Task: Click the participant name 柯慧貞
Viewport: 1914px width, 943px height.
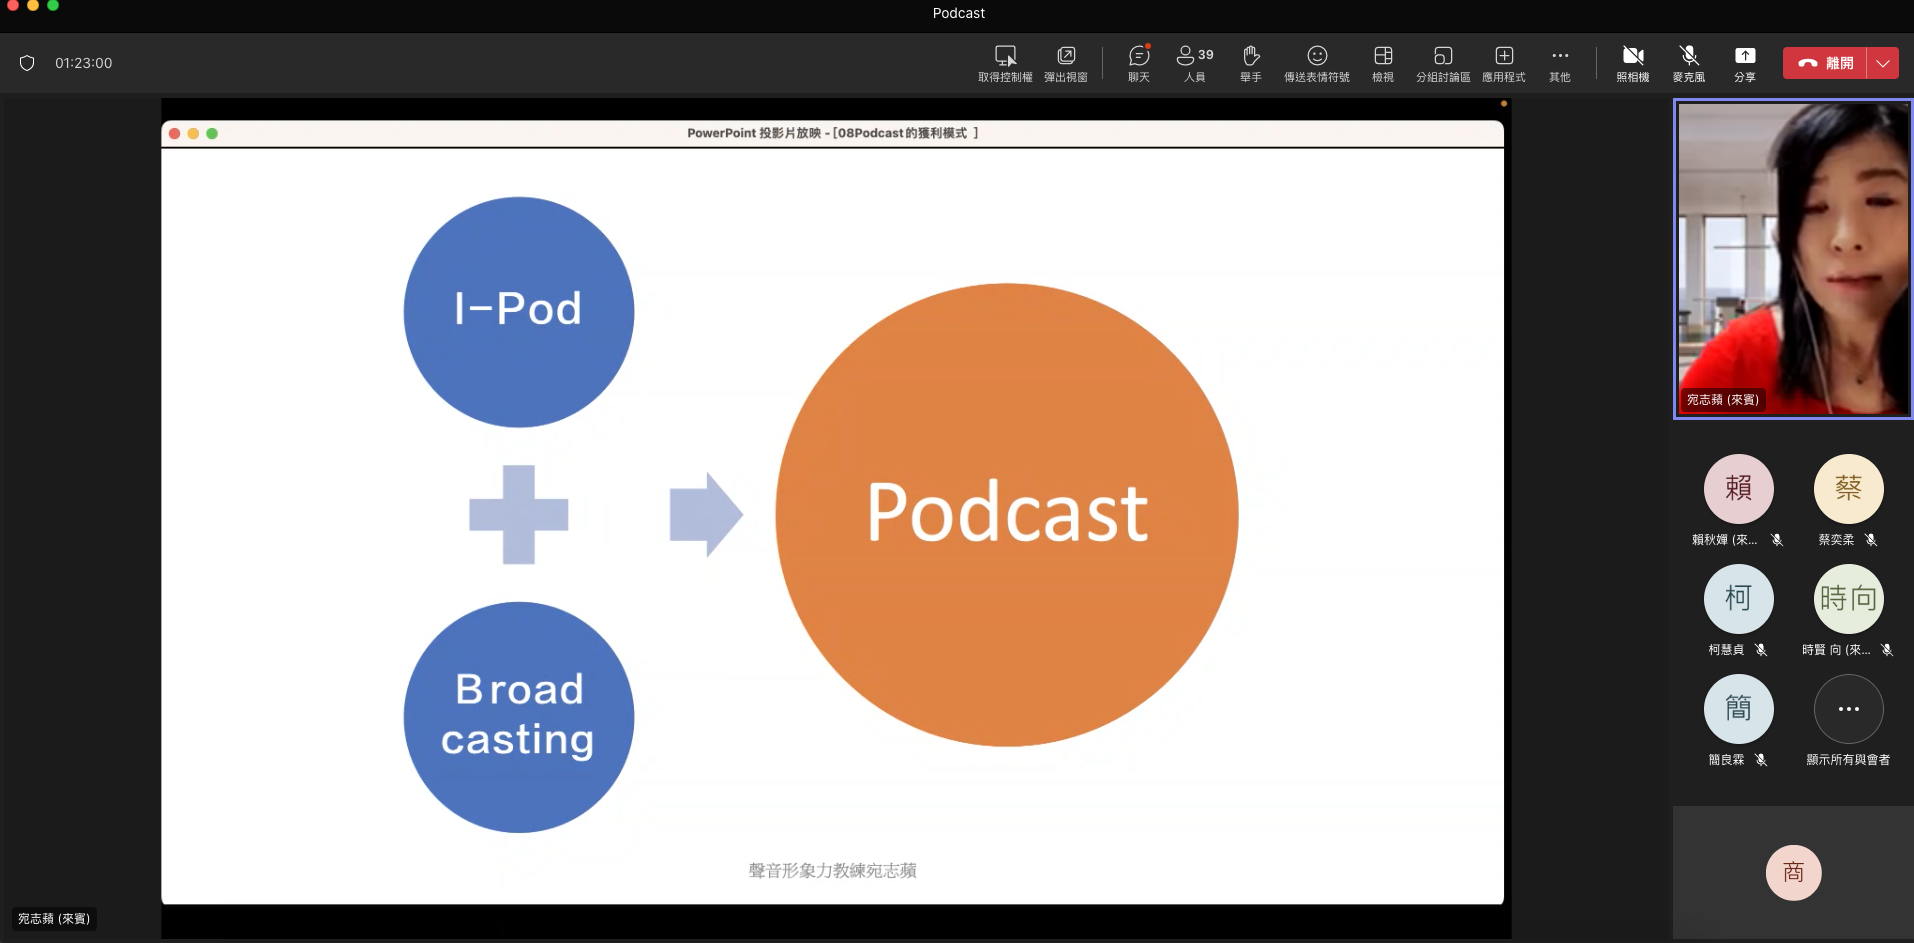Action: pos(1726,650)
